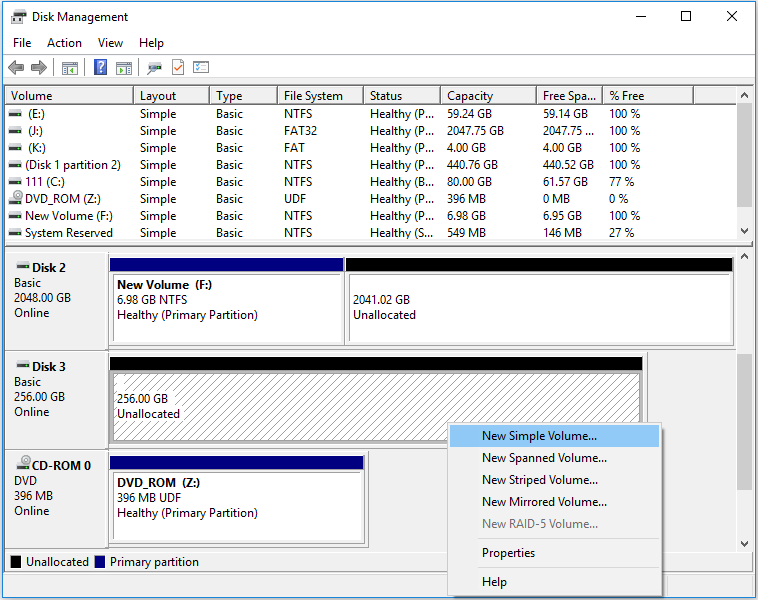Select the 111 (C:) volume row
Viewport: 758px width, 600px height.
click(371, 182)
